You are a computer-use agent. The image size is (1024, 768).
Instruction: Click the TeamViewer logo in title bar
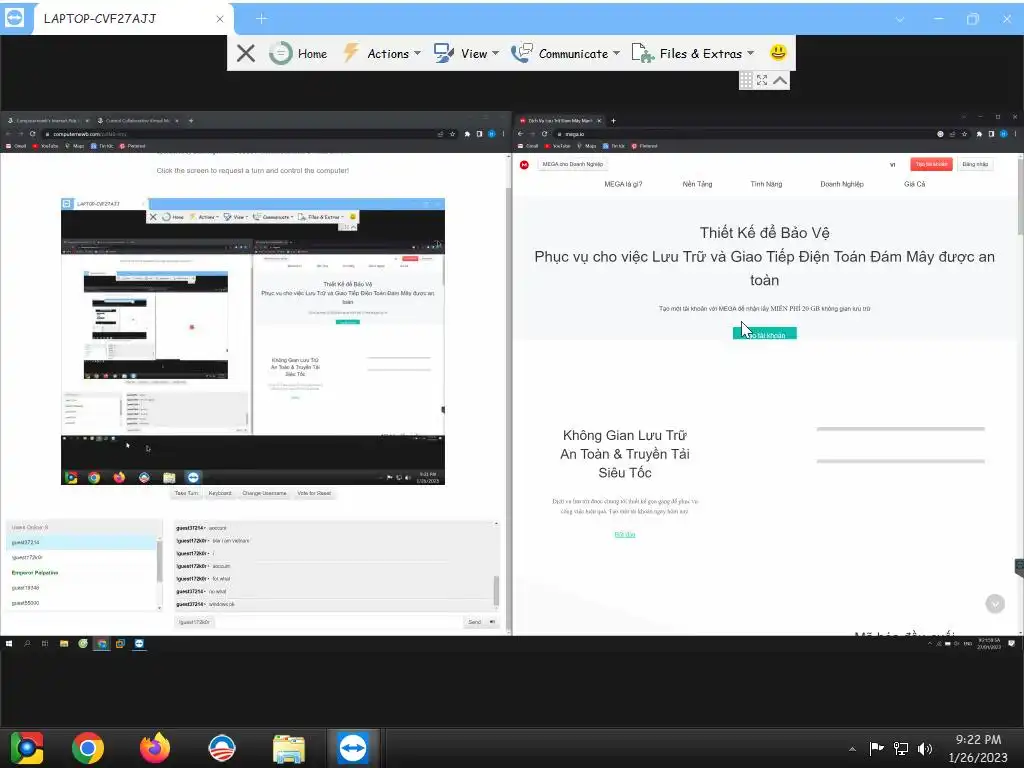tap(14, 18)
